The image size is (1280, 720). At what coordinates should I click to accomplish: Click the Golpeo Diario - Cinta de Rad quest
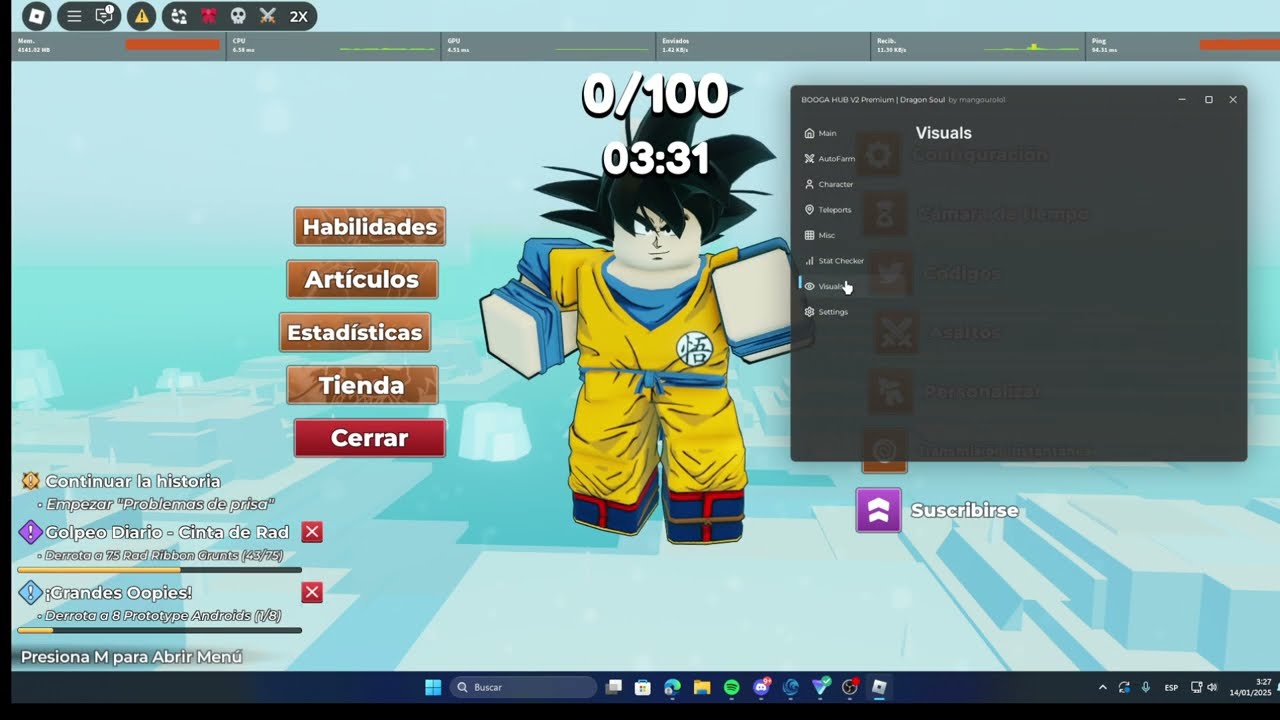coord(167,532)
